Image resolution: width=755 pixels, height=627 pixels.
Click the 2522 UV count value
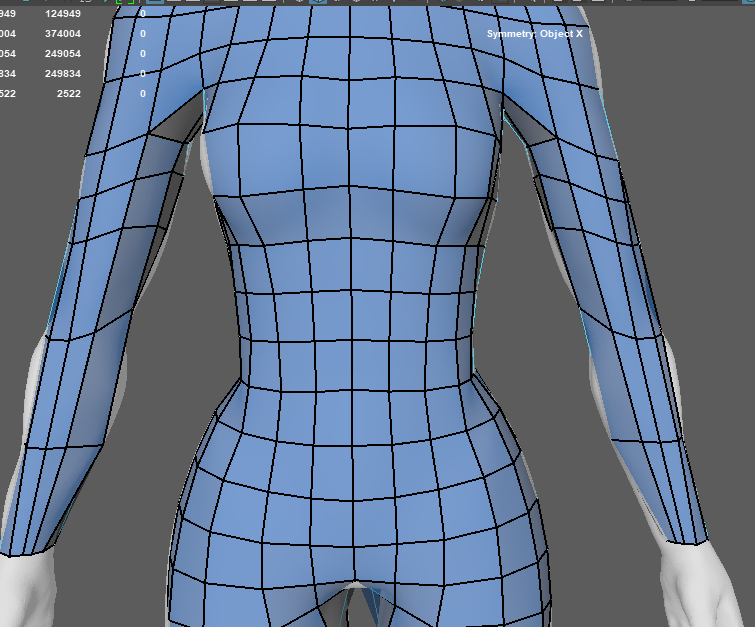tap(68, 94)
